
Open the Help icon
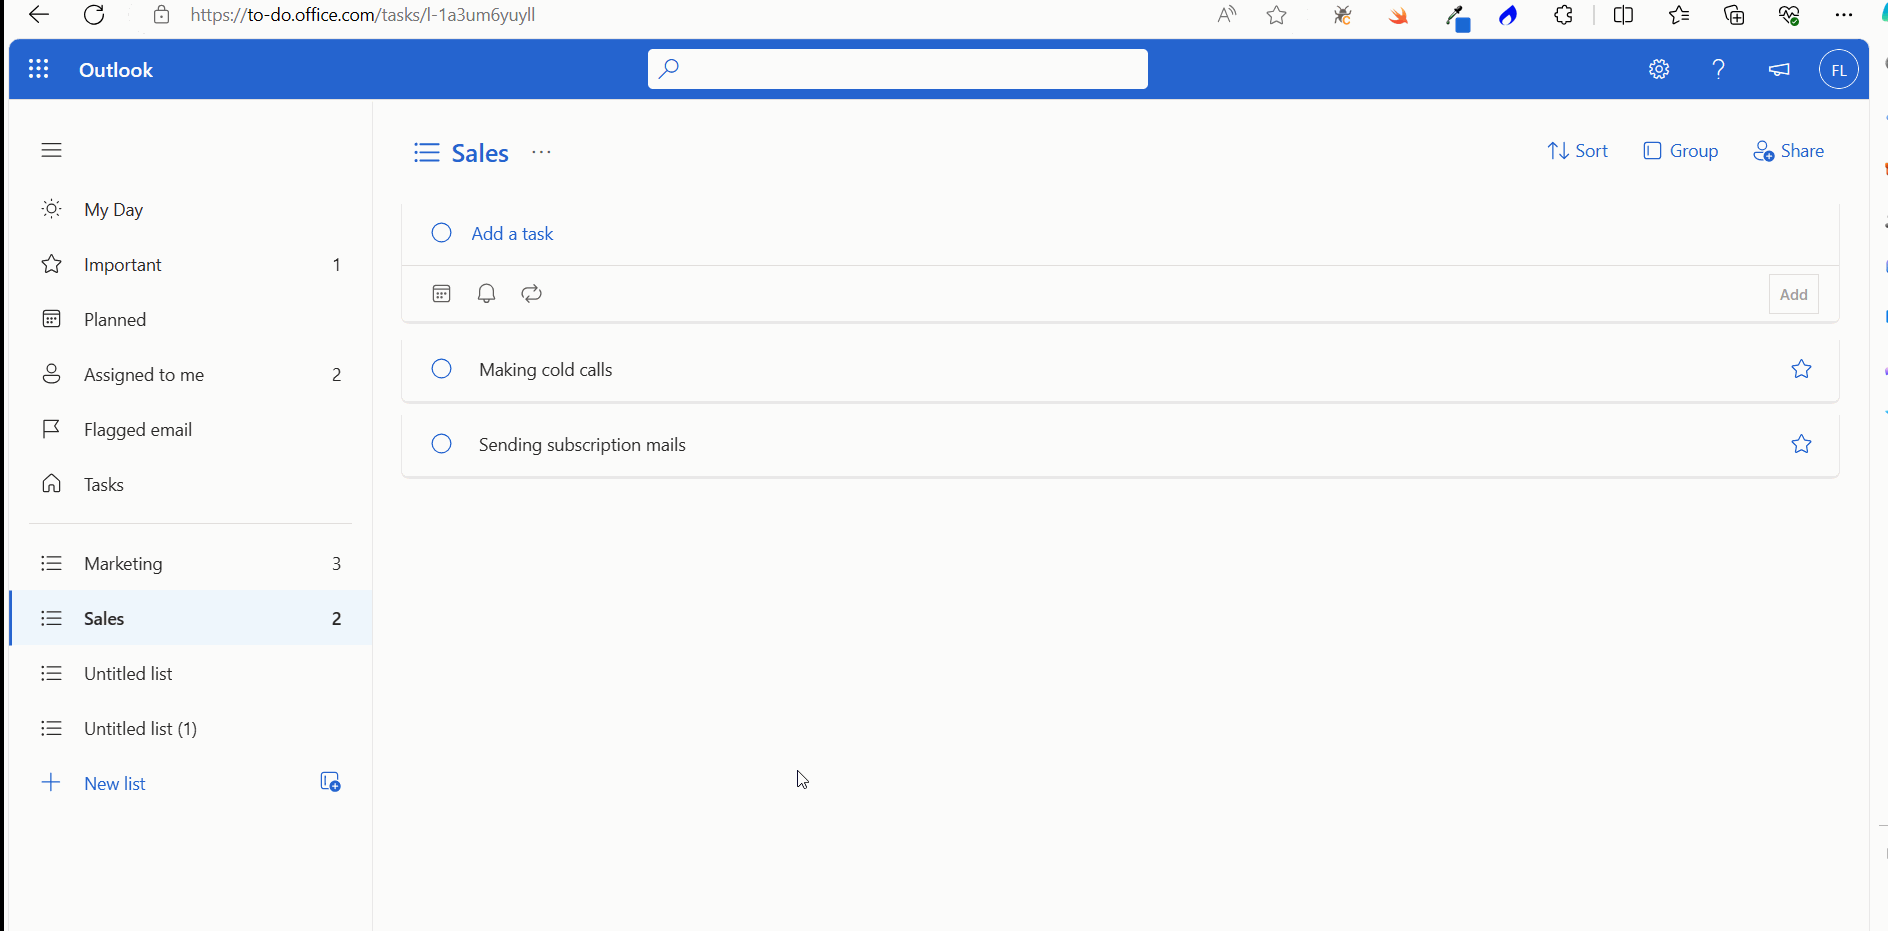1718,69
